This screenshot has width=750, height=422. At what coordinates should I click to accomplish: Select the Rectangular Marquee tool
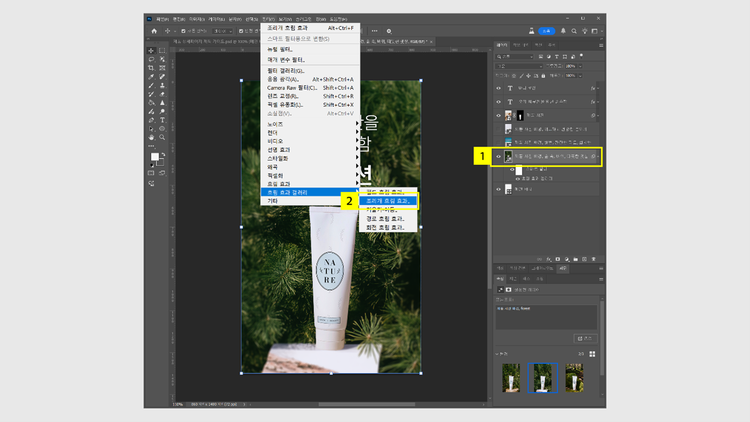[x=162, y=51]
